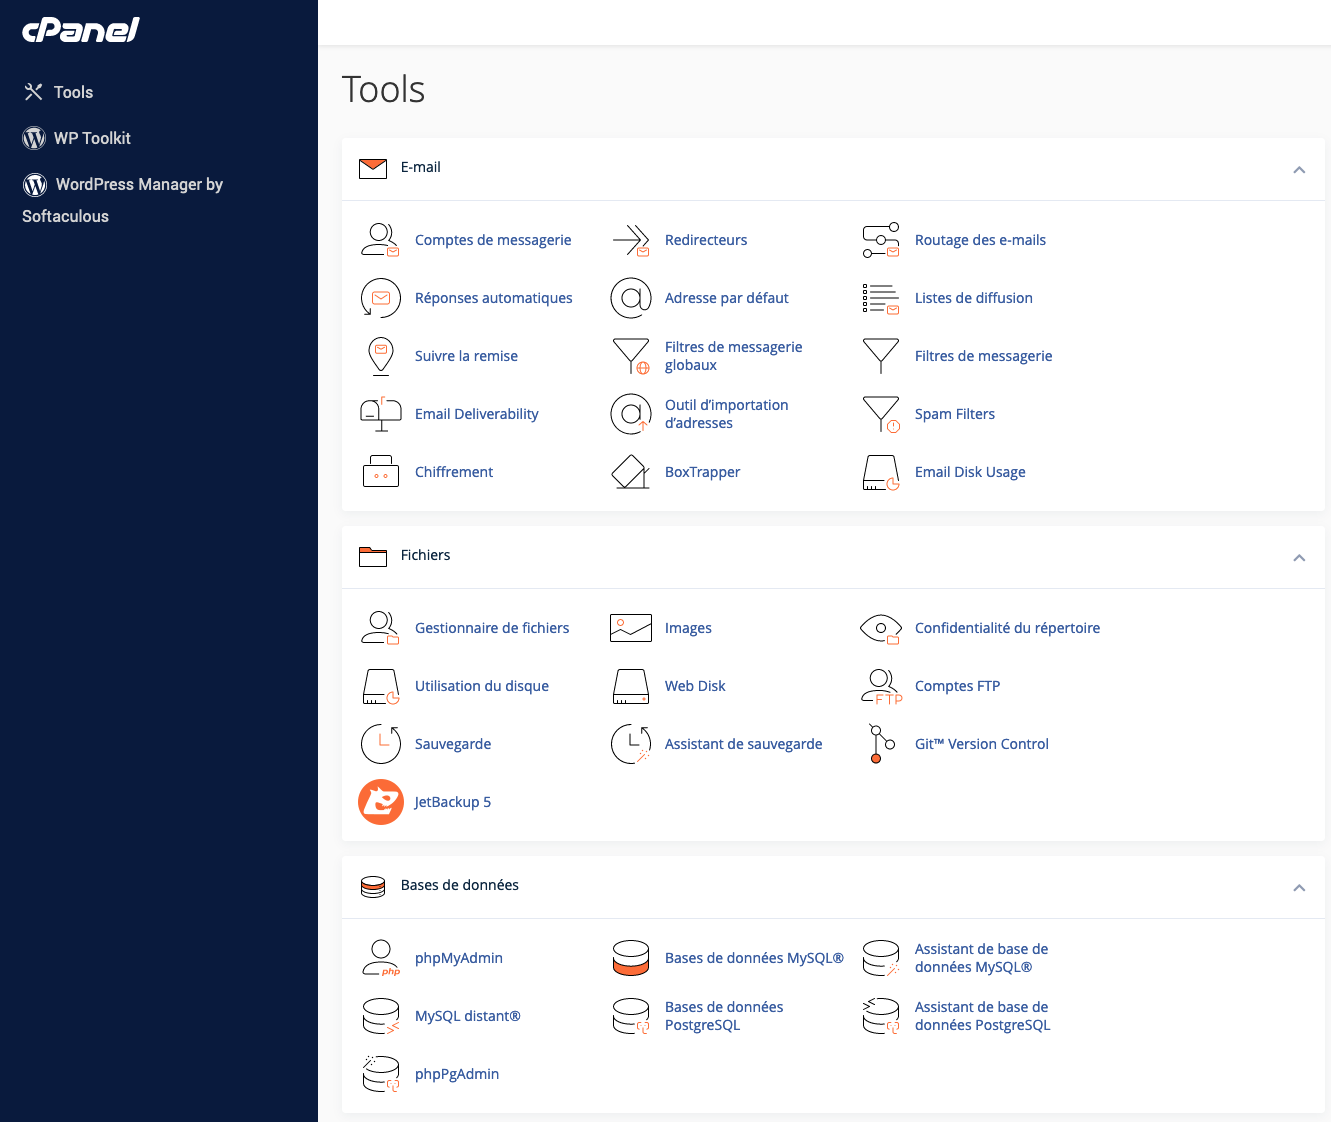Click the Réponses automatiques icon

[380, 298]
